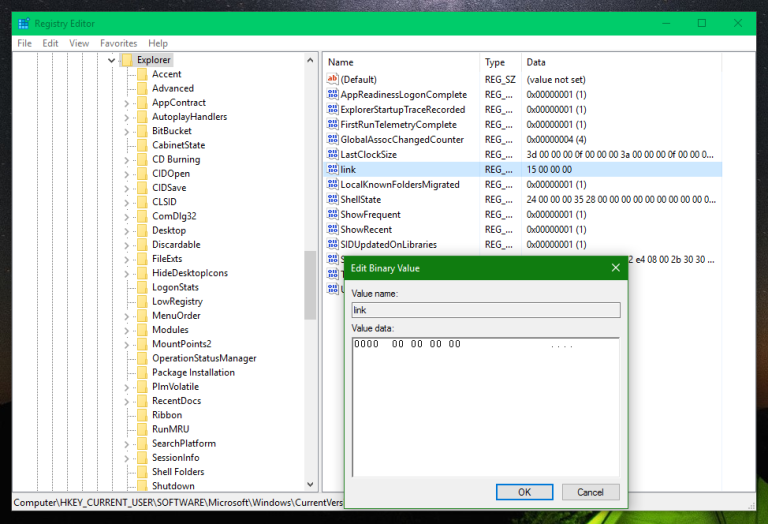Click the folder icon beside BitBucket

coord(141,131)
